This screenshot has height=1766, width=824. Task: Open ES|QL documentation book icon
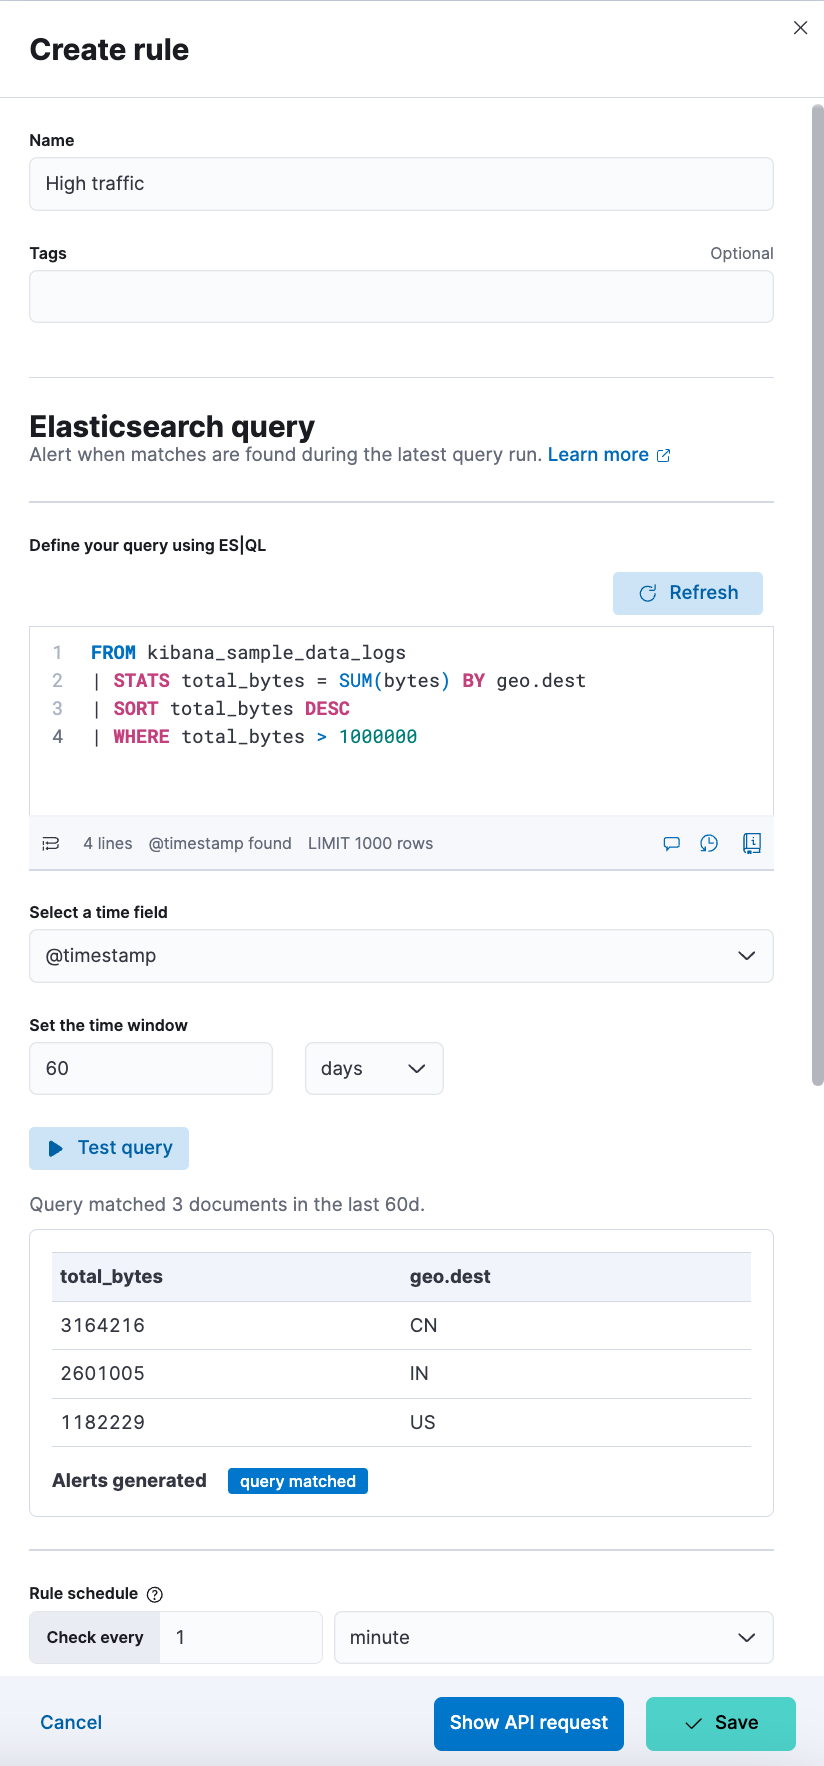tap(752, 844)
